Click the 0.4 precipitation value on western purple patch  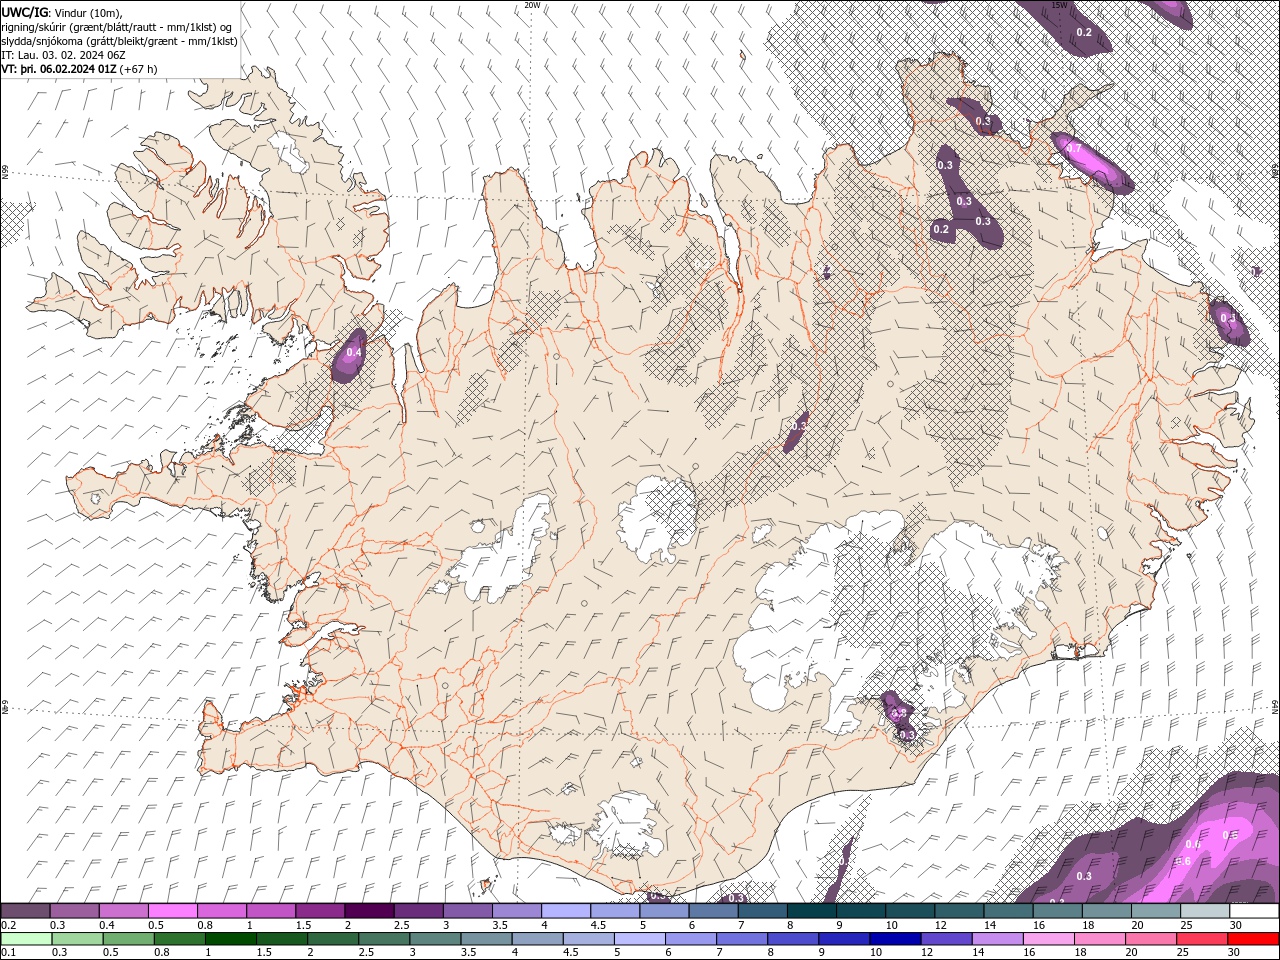353,352
